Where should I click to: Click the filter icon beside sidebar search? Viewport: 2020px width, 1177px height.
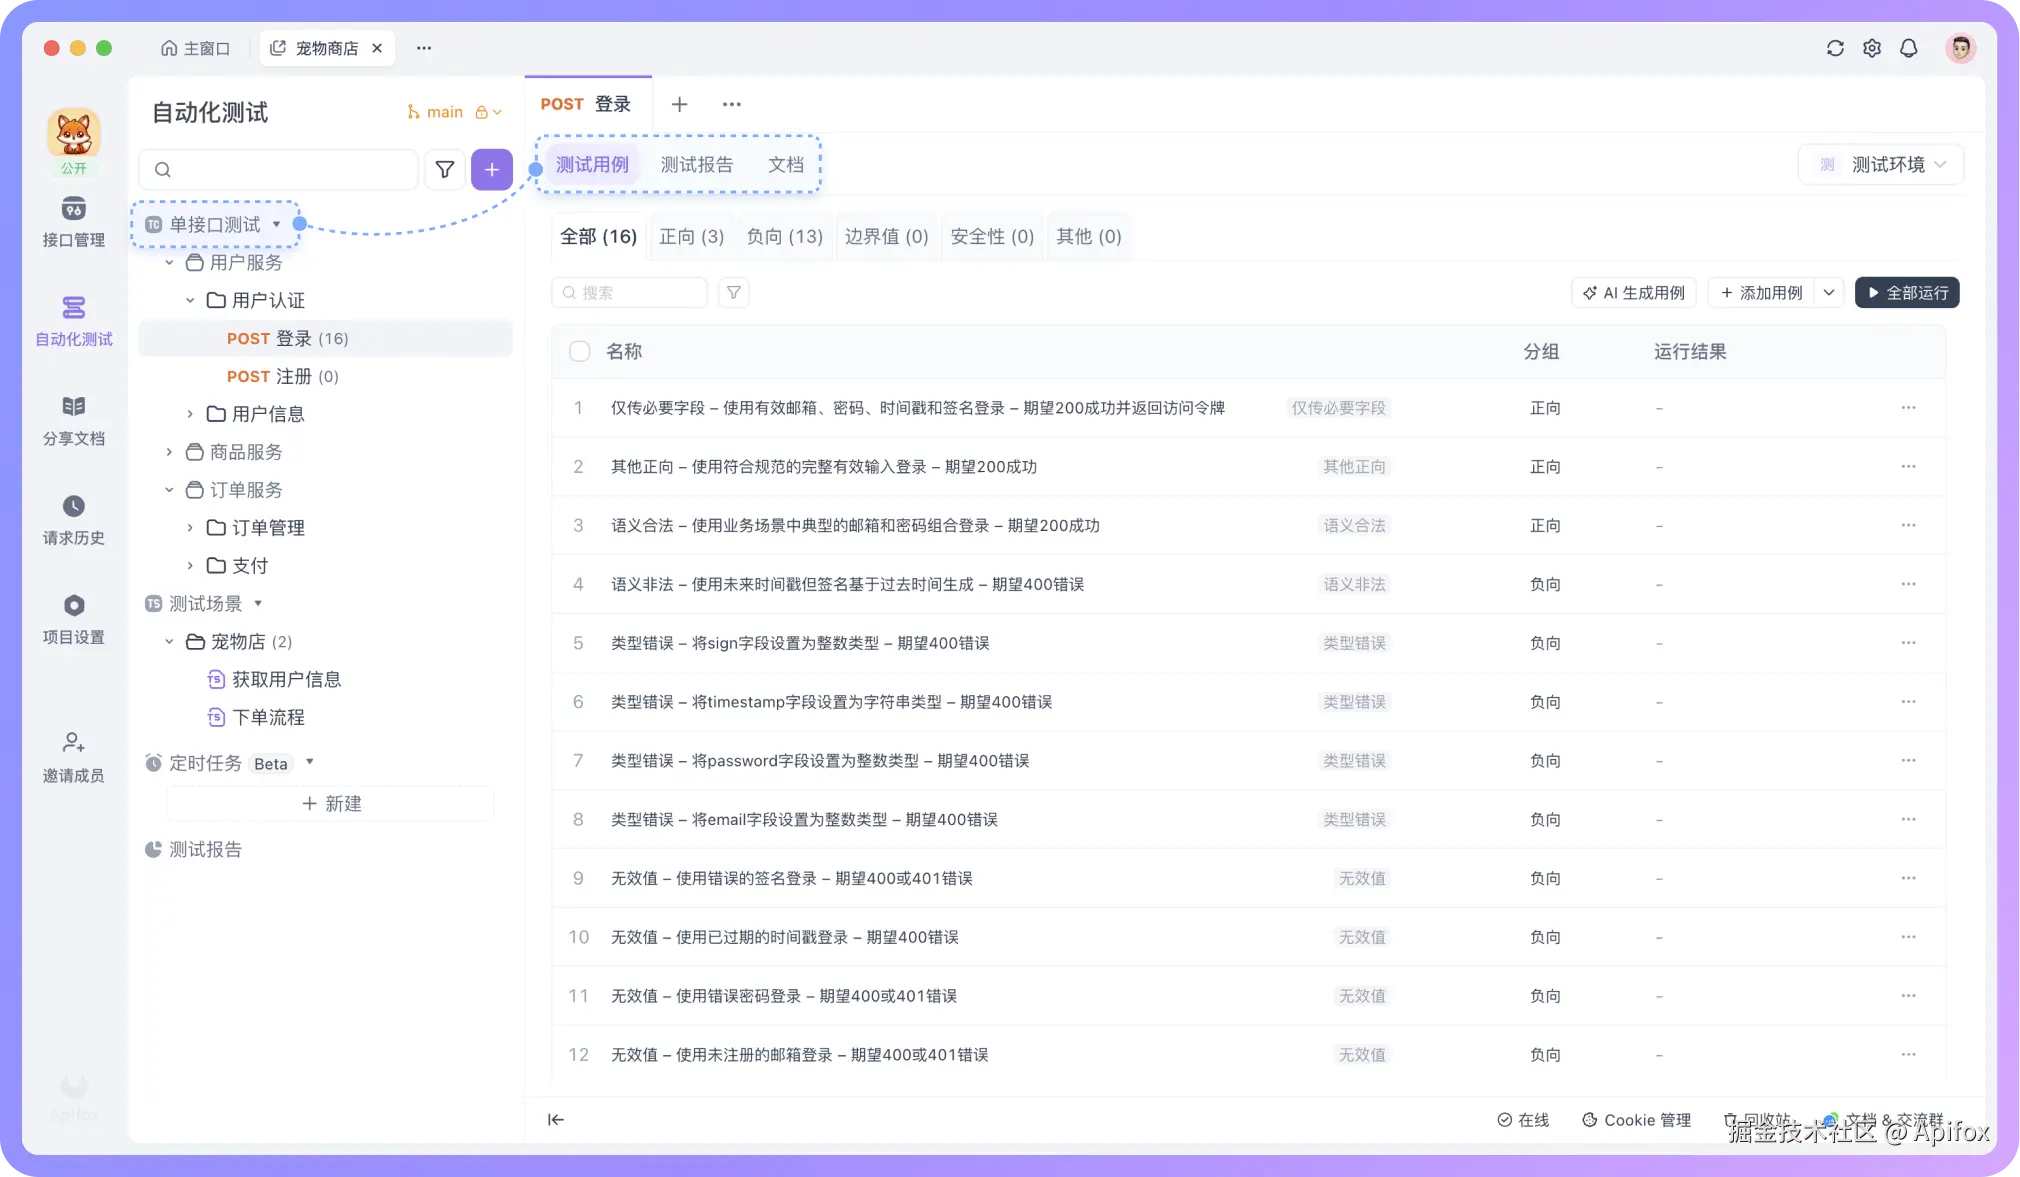tap(445, 170)
